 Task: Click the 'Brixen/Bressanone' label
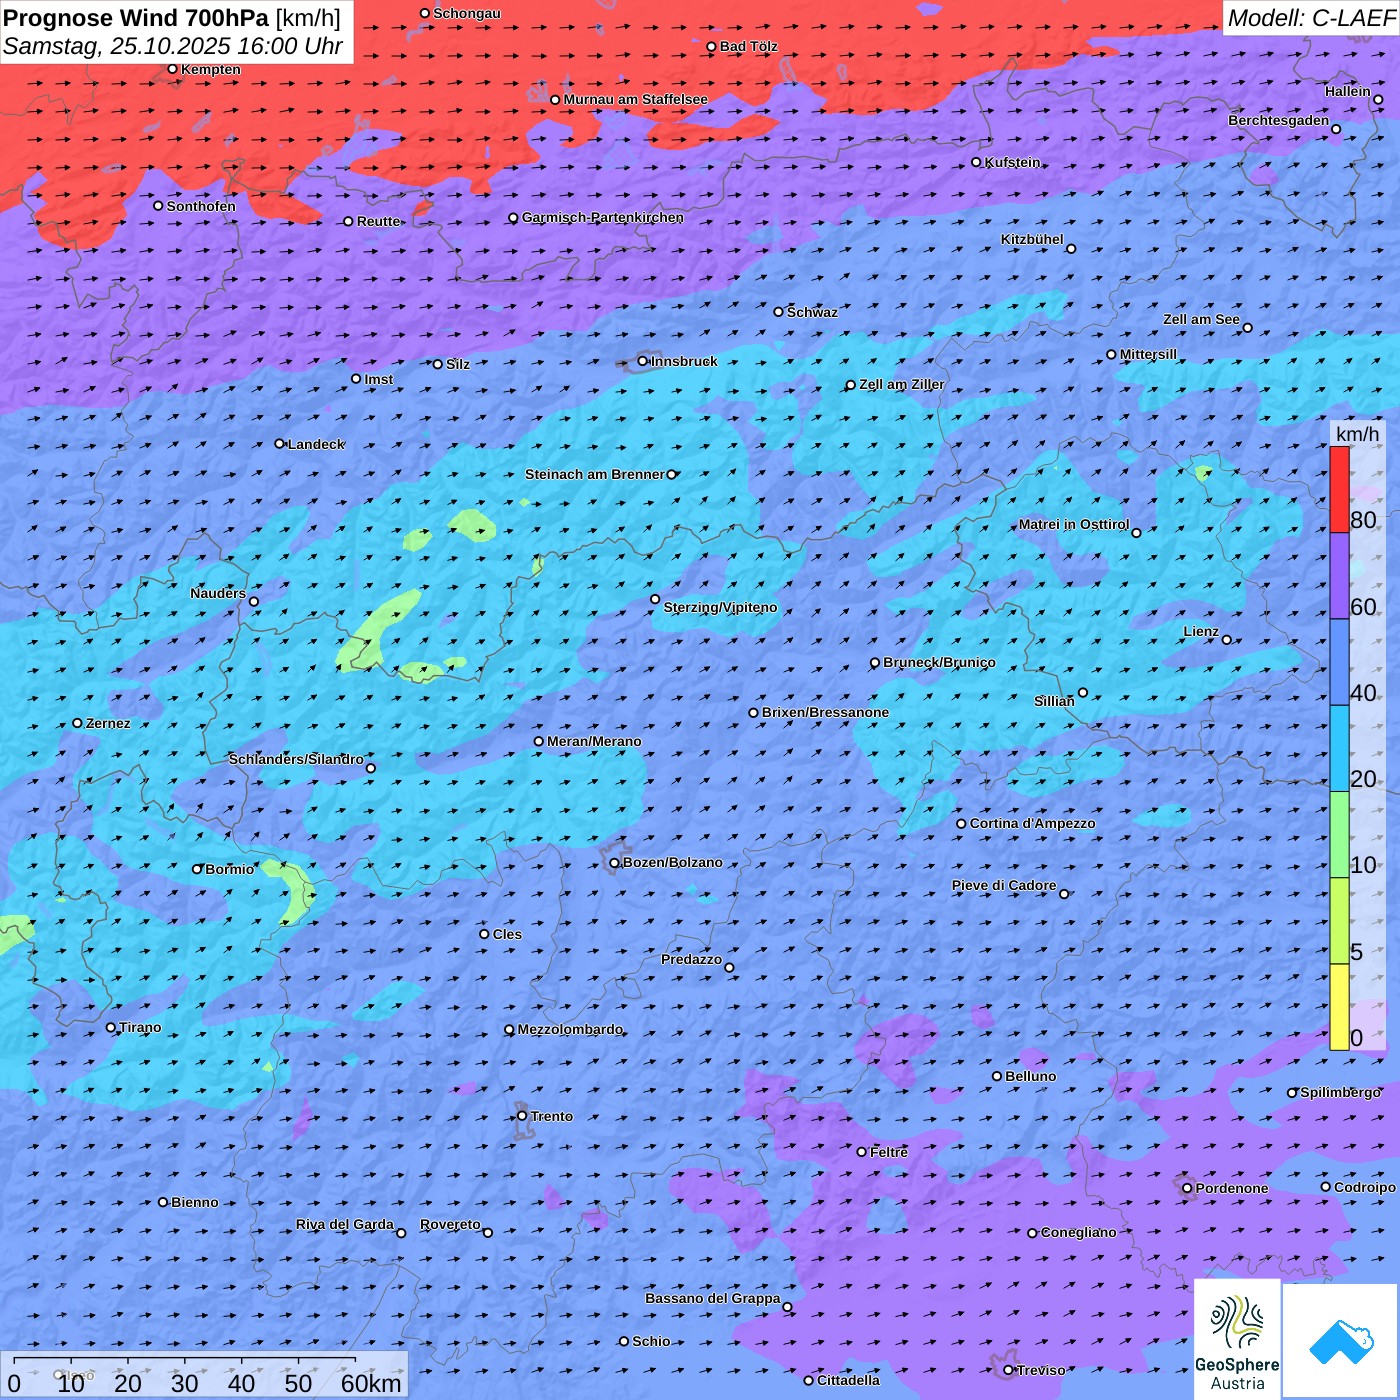[825, 712]
